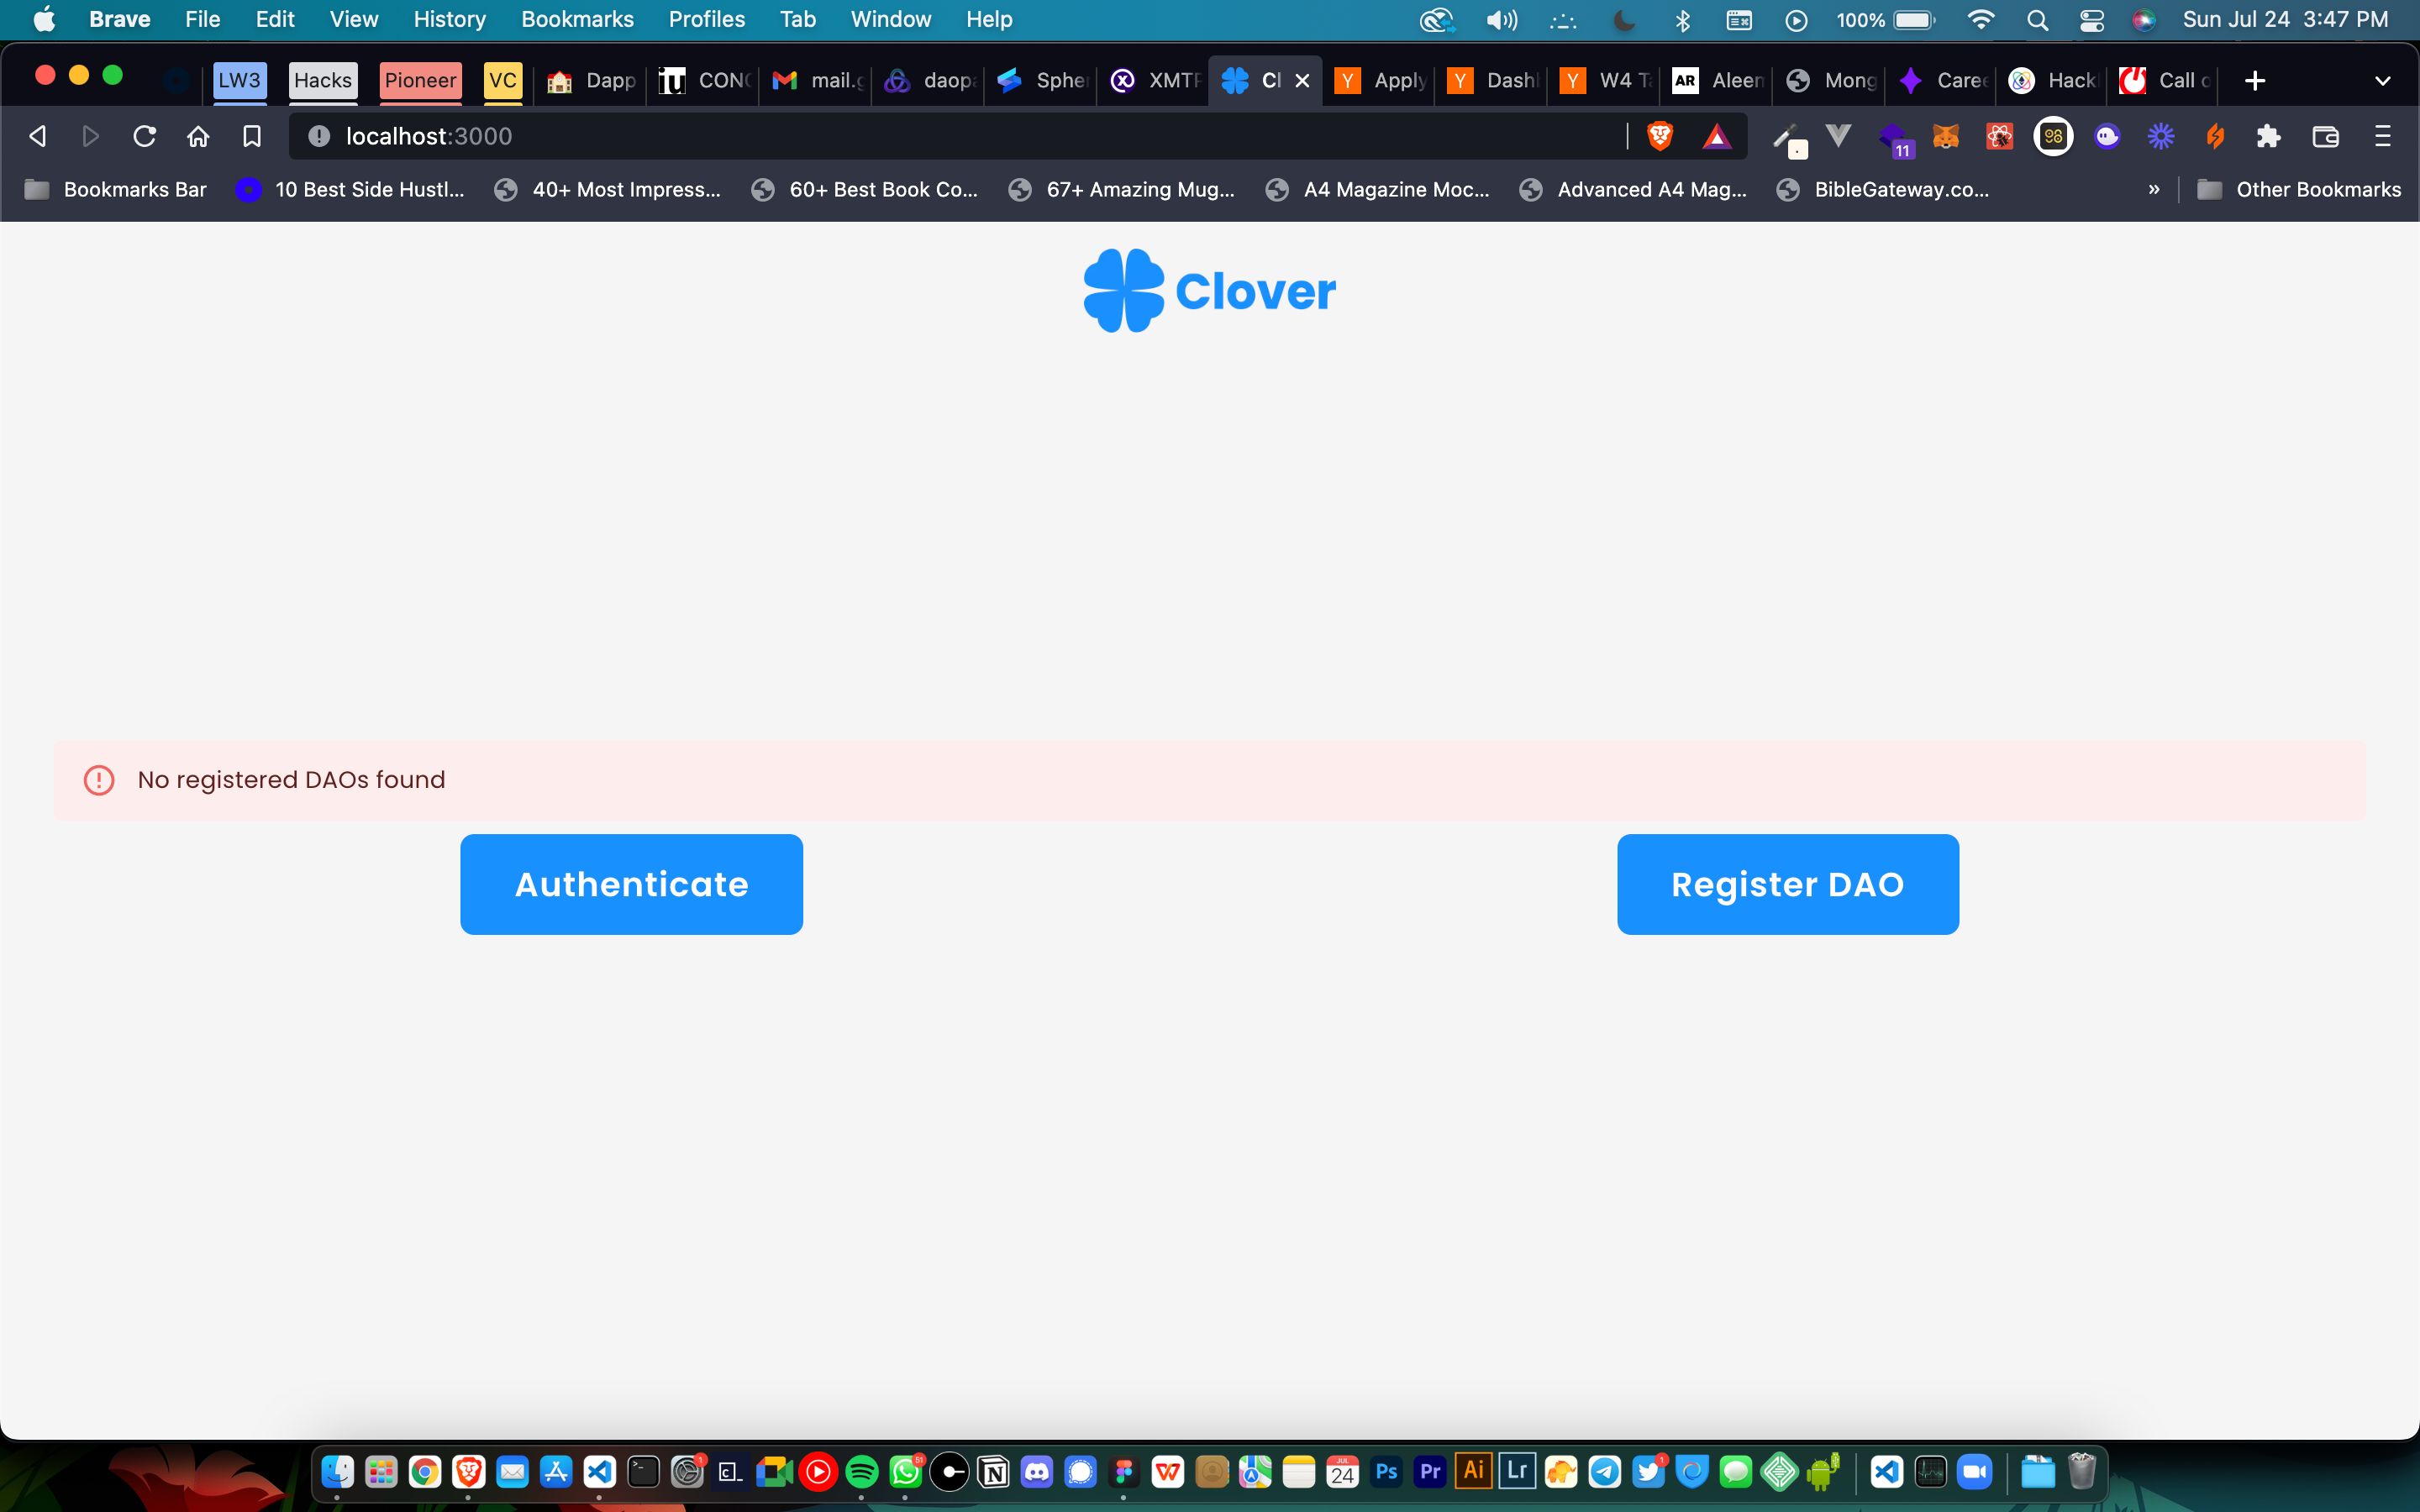This screenshot has height=1512, width=2420.
Task: Expand the tab search chevron
Action: 2383,81
